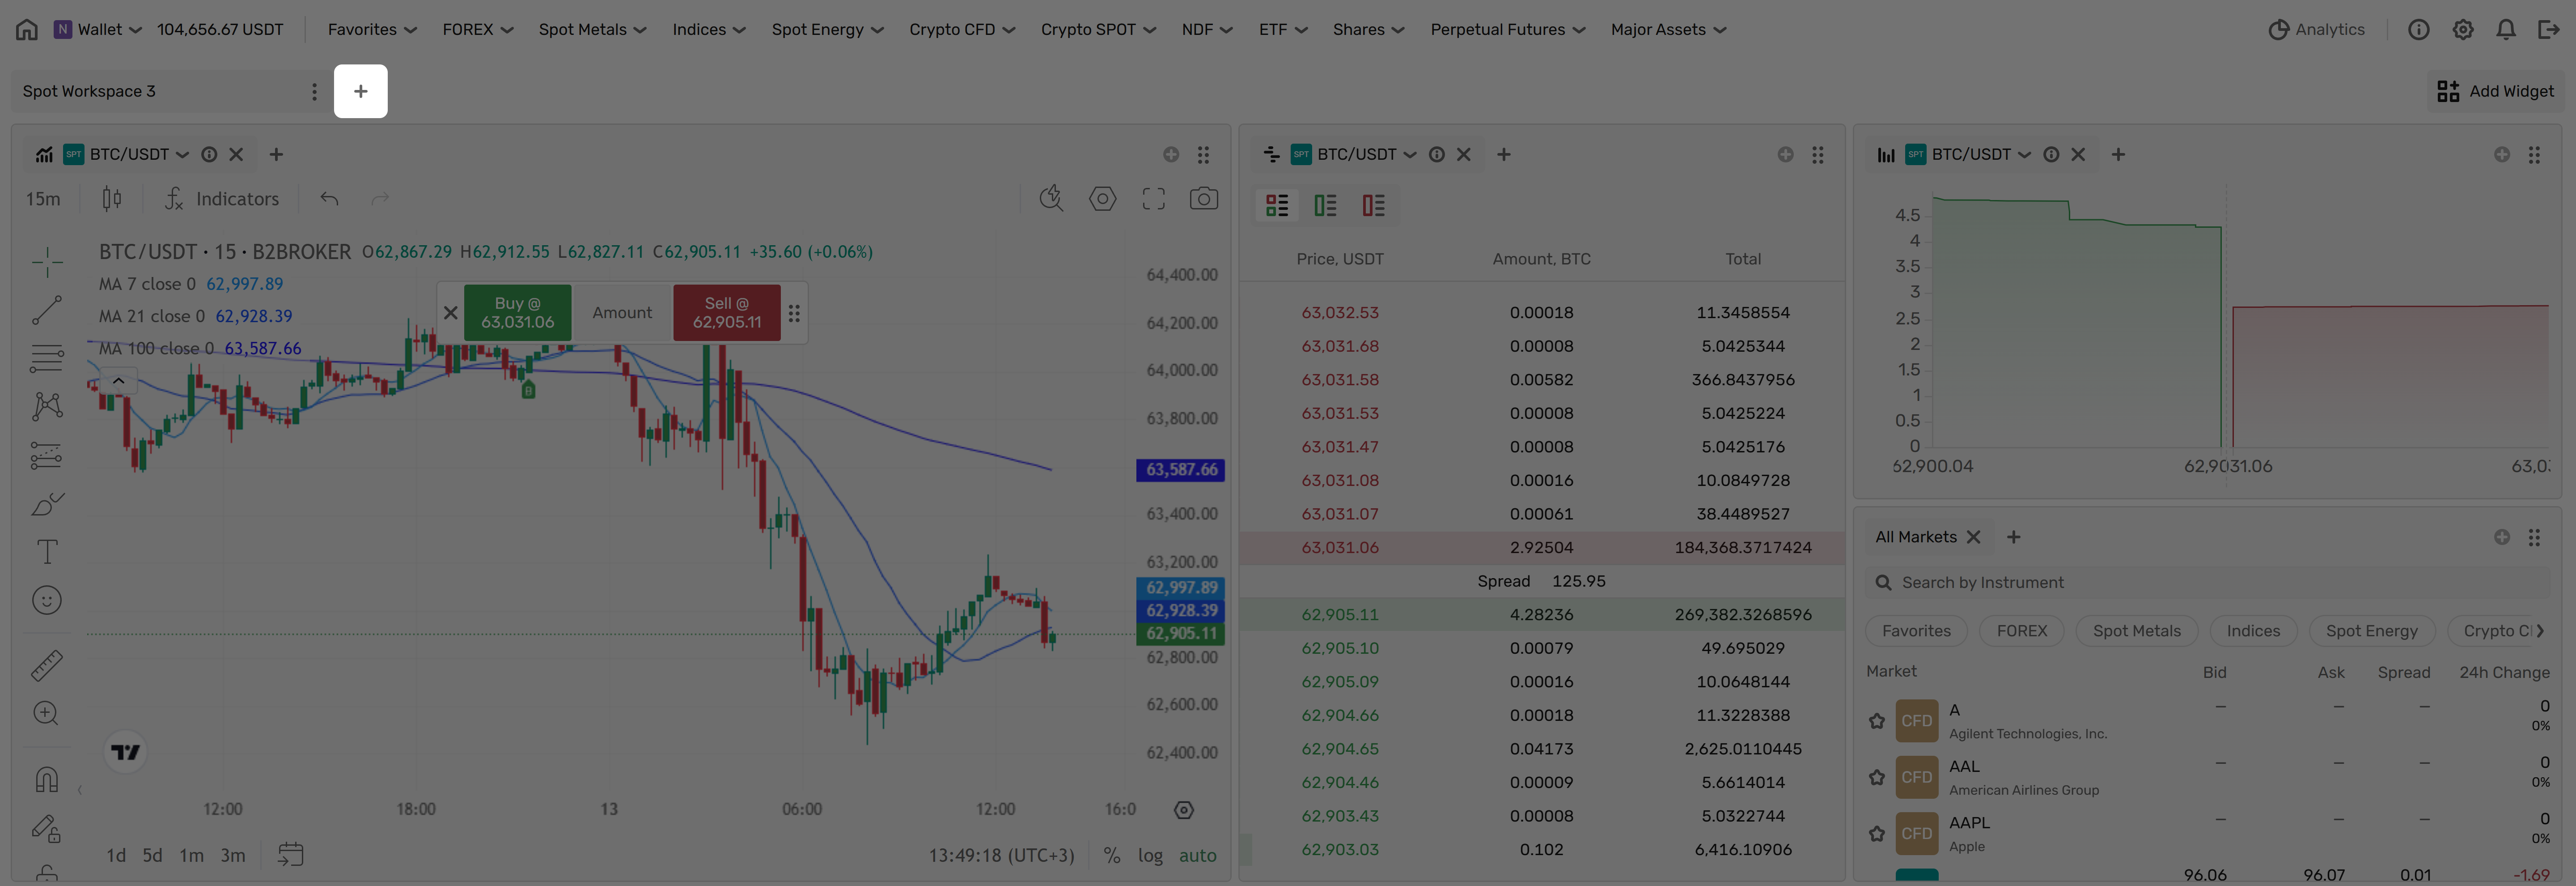Add a new workspace tab
This screenshot has height=886, width=2576.
pos(361,91)
